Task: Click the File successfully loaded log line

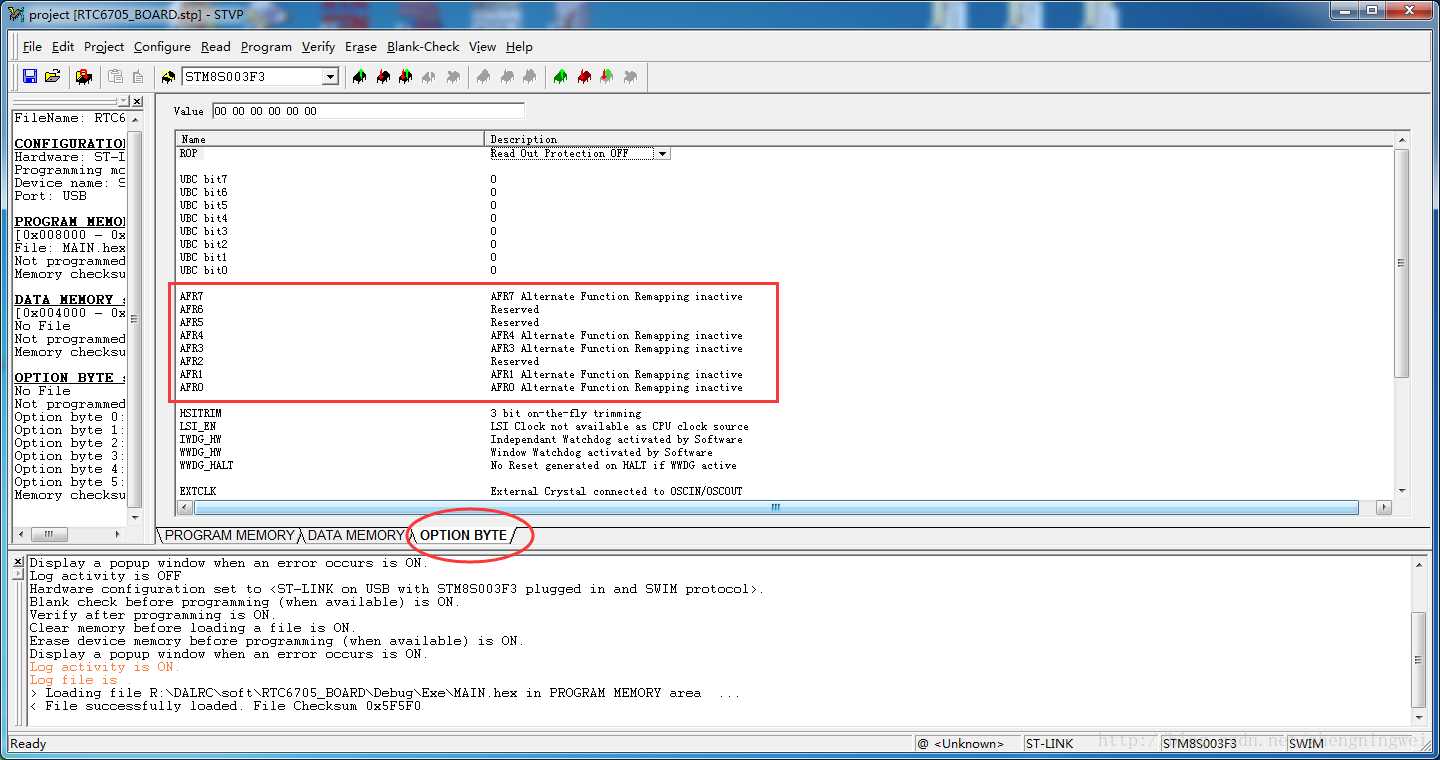Action: [x=226, y=706]
